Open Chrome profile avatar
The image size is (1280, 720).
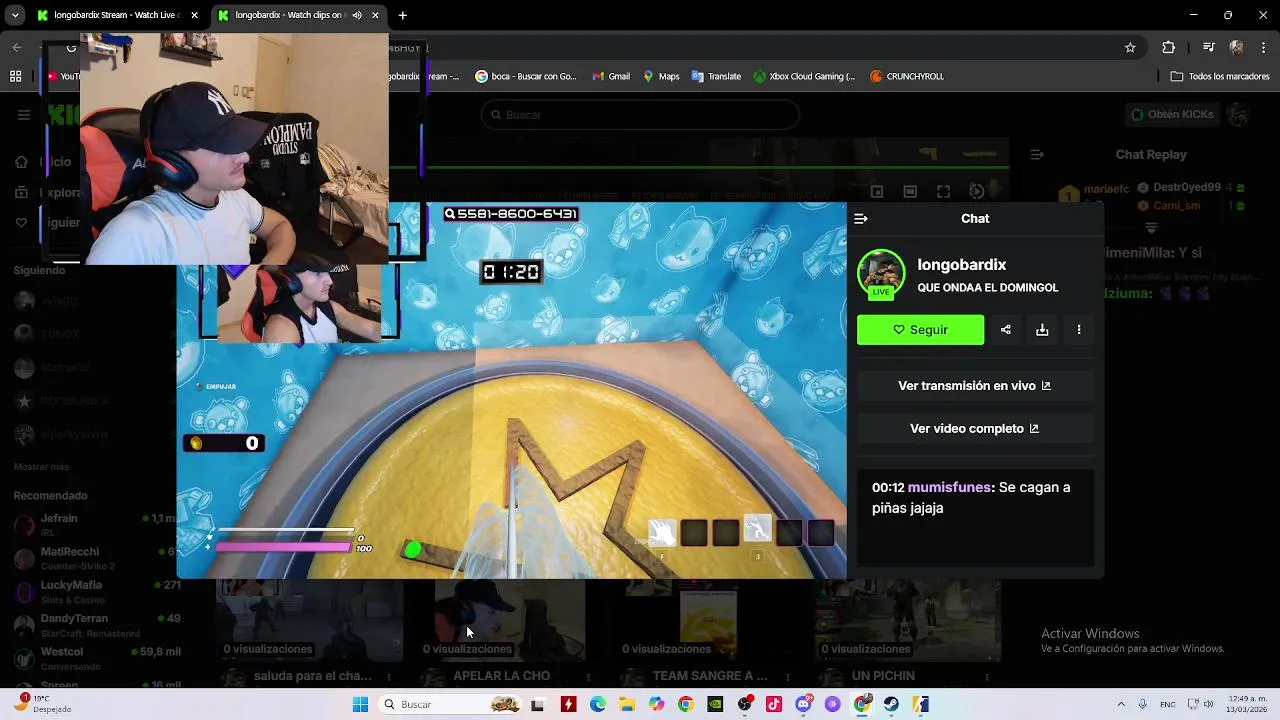click(x=1237, y=47)
